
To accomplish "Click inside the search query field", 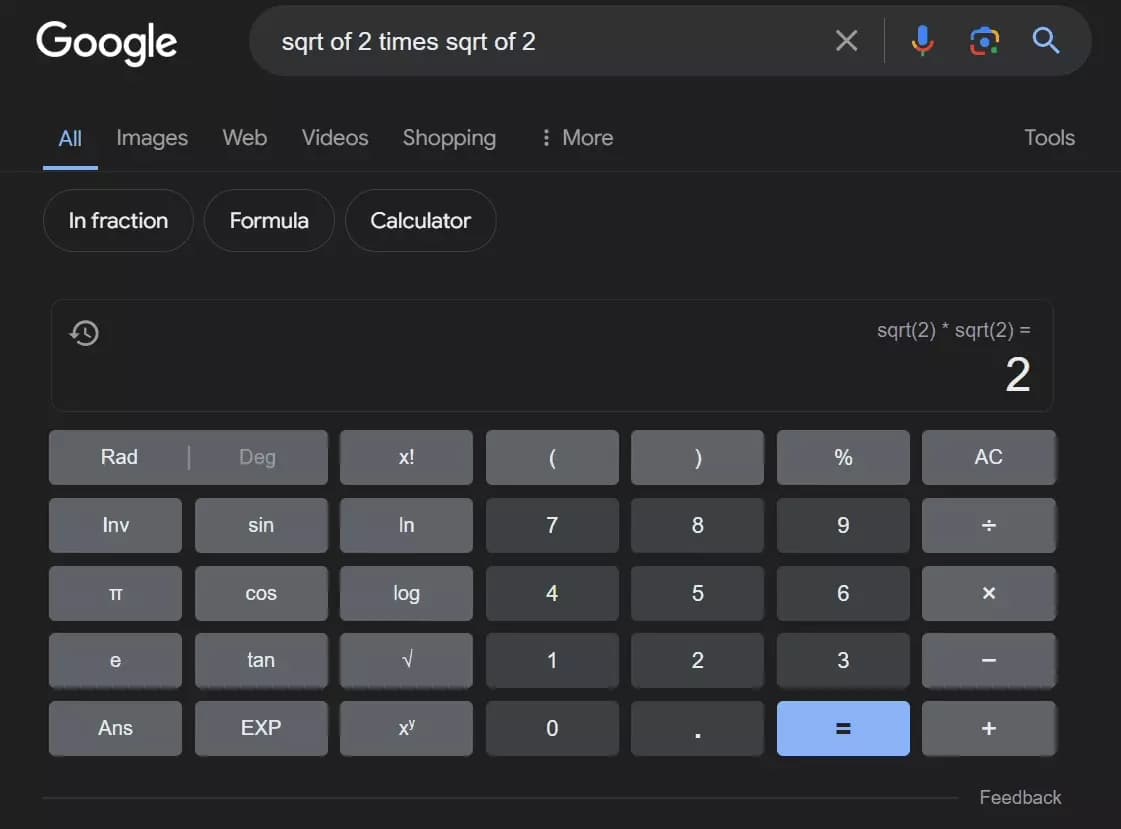I will (550, 41).
